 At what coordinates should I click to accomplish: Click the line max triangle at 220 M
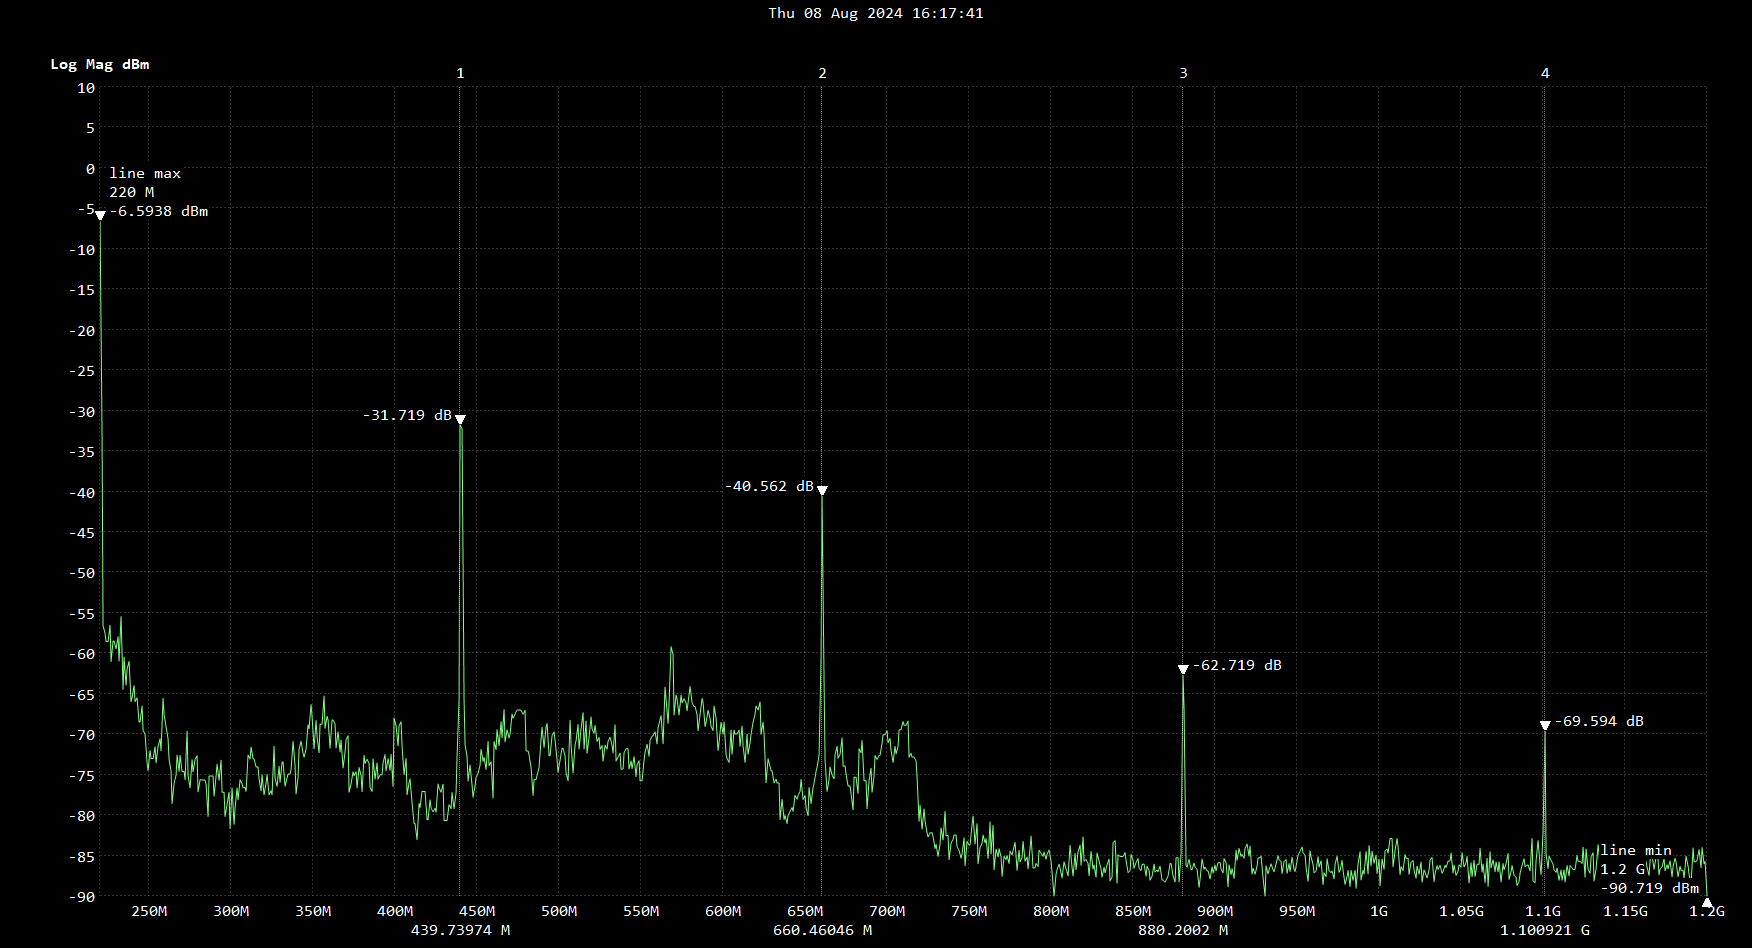[100, 216]
